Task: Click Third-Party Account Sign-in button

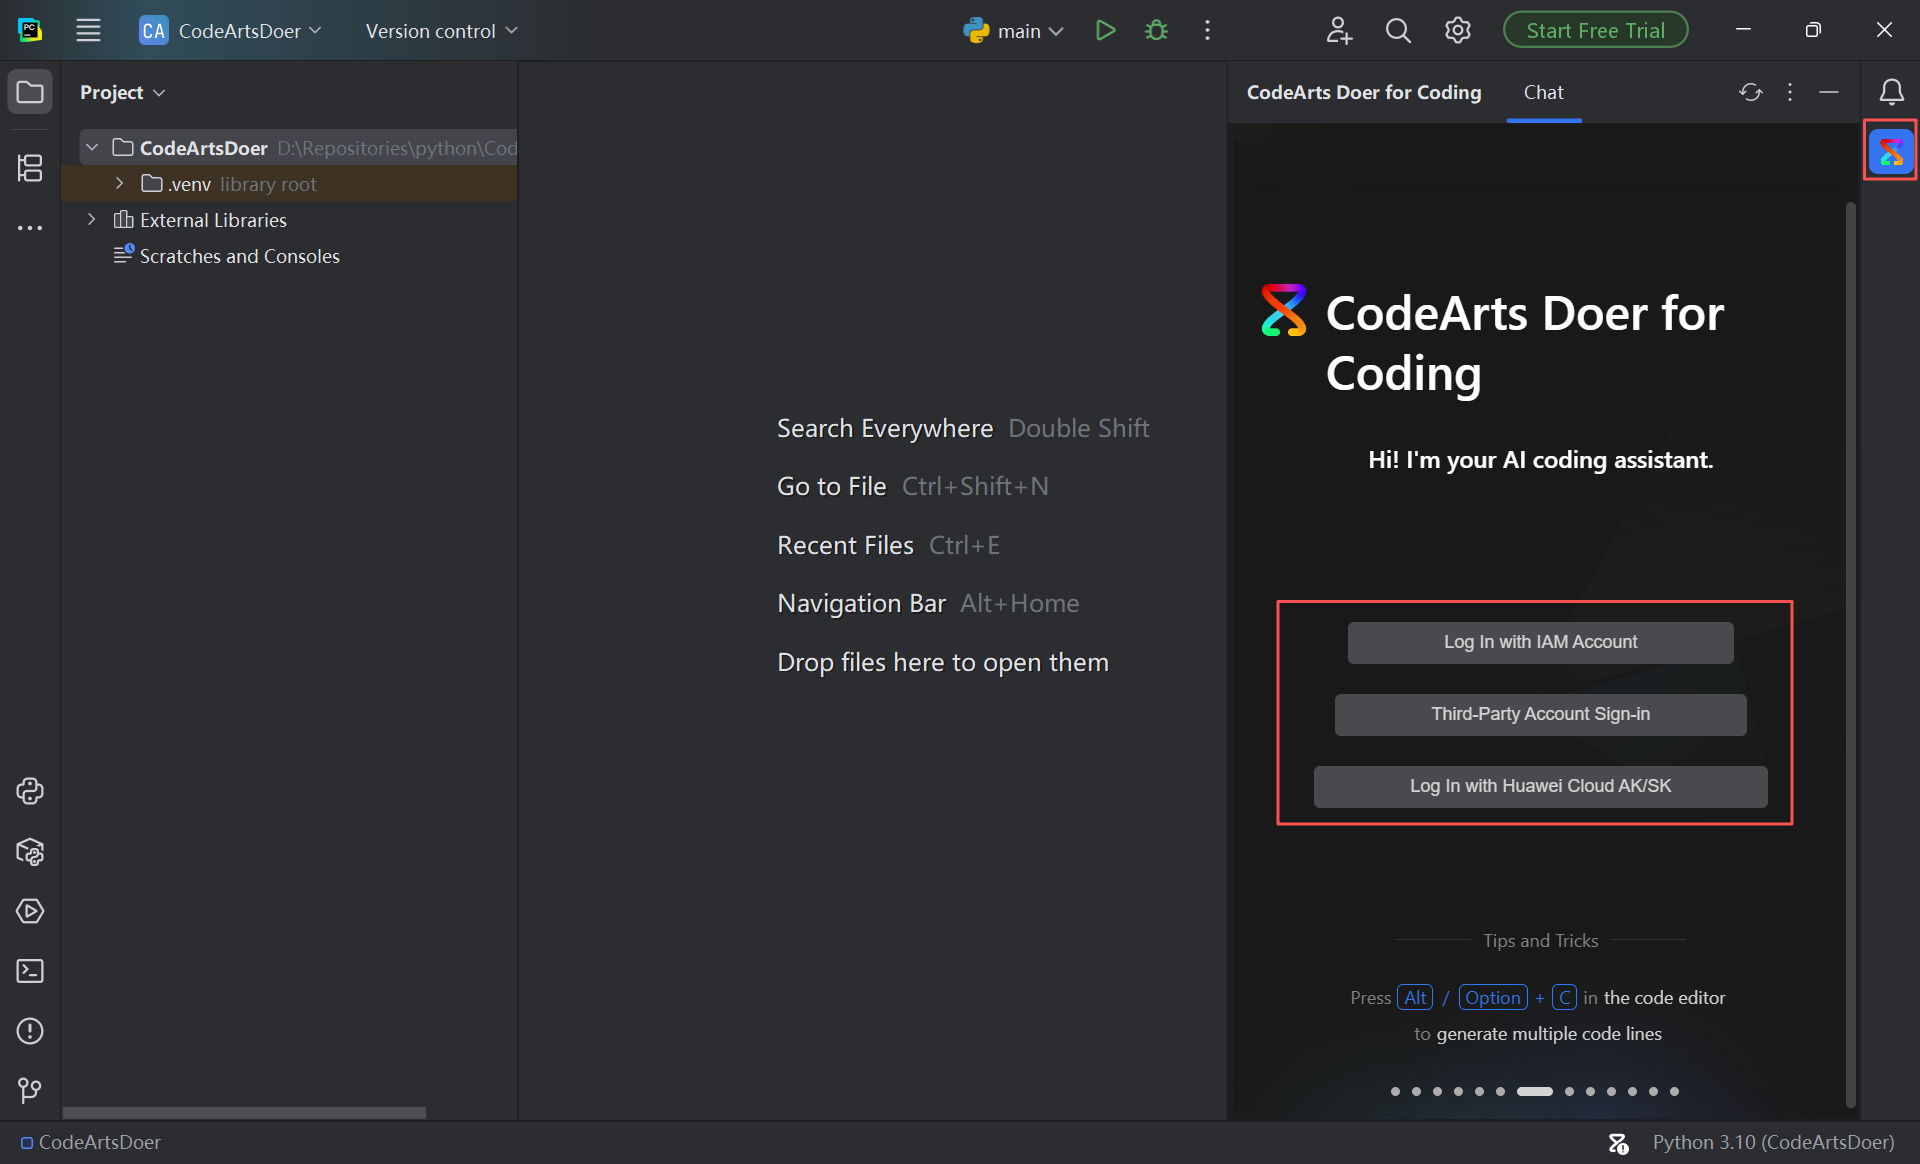Action: (x=1540, y=714)
